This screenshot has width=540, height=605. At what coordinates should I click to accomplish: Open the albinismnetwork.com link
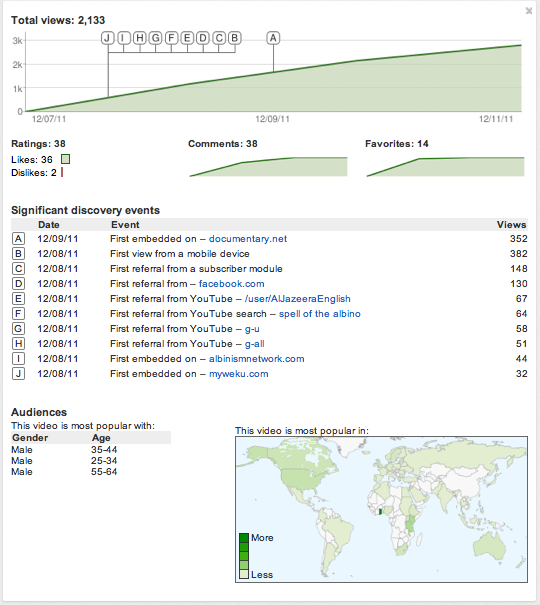(x=256, y=359)
